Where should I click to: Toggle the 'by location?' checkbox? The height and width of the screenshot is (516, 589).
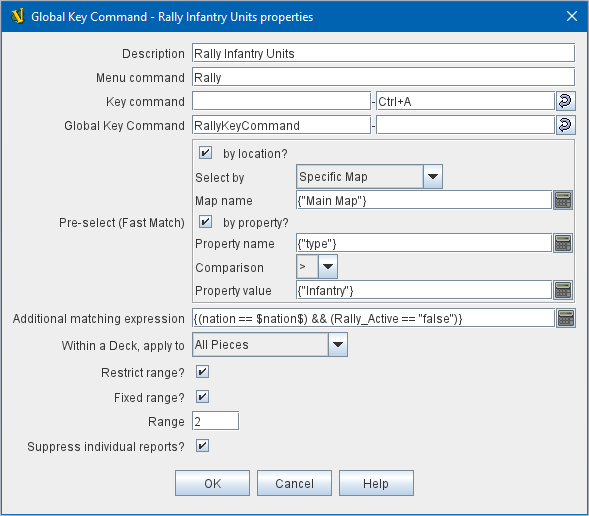[x=205, y=153]
